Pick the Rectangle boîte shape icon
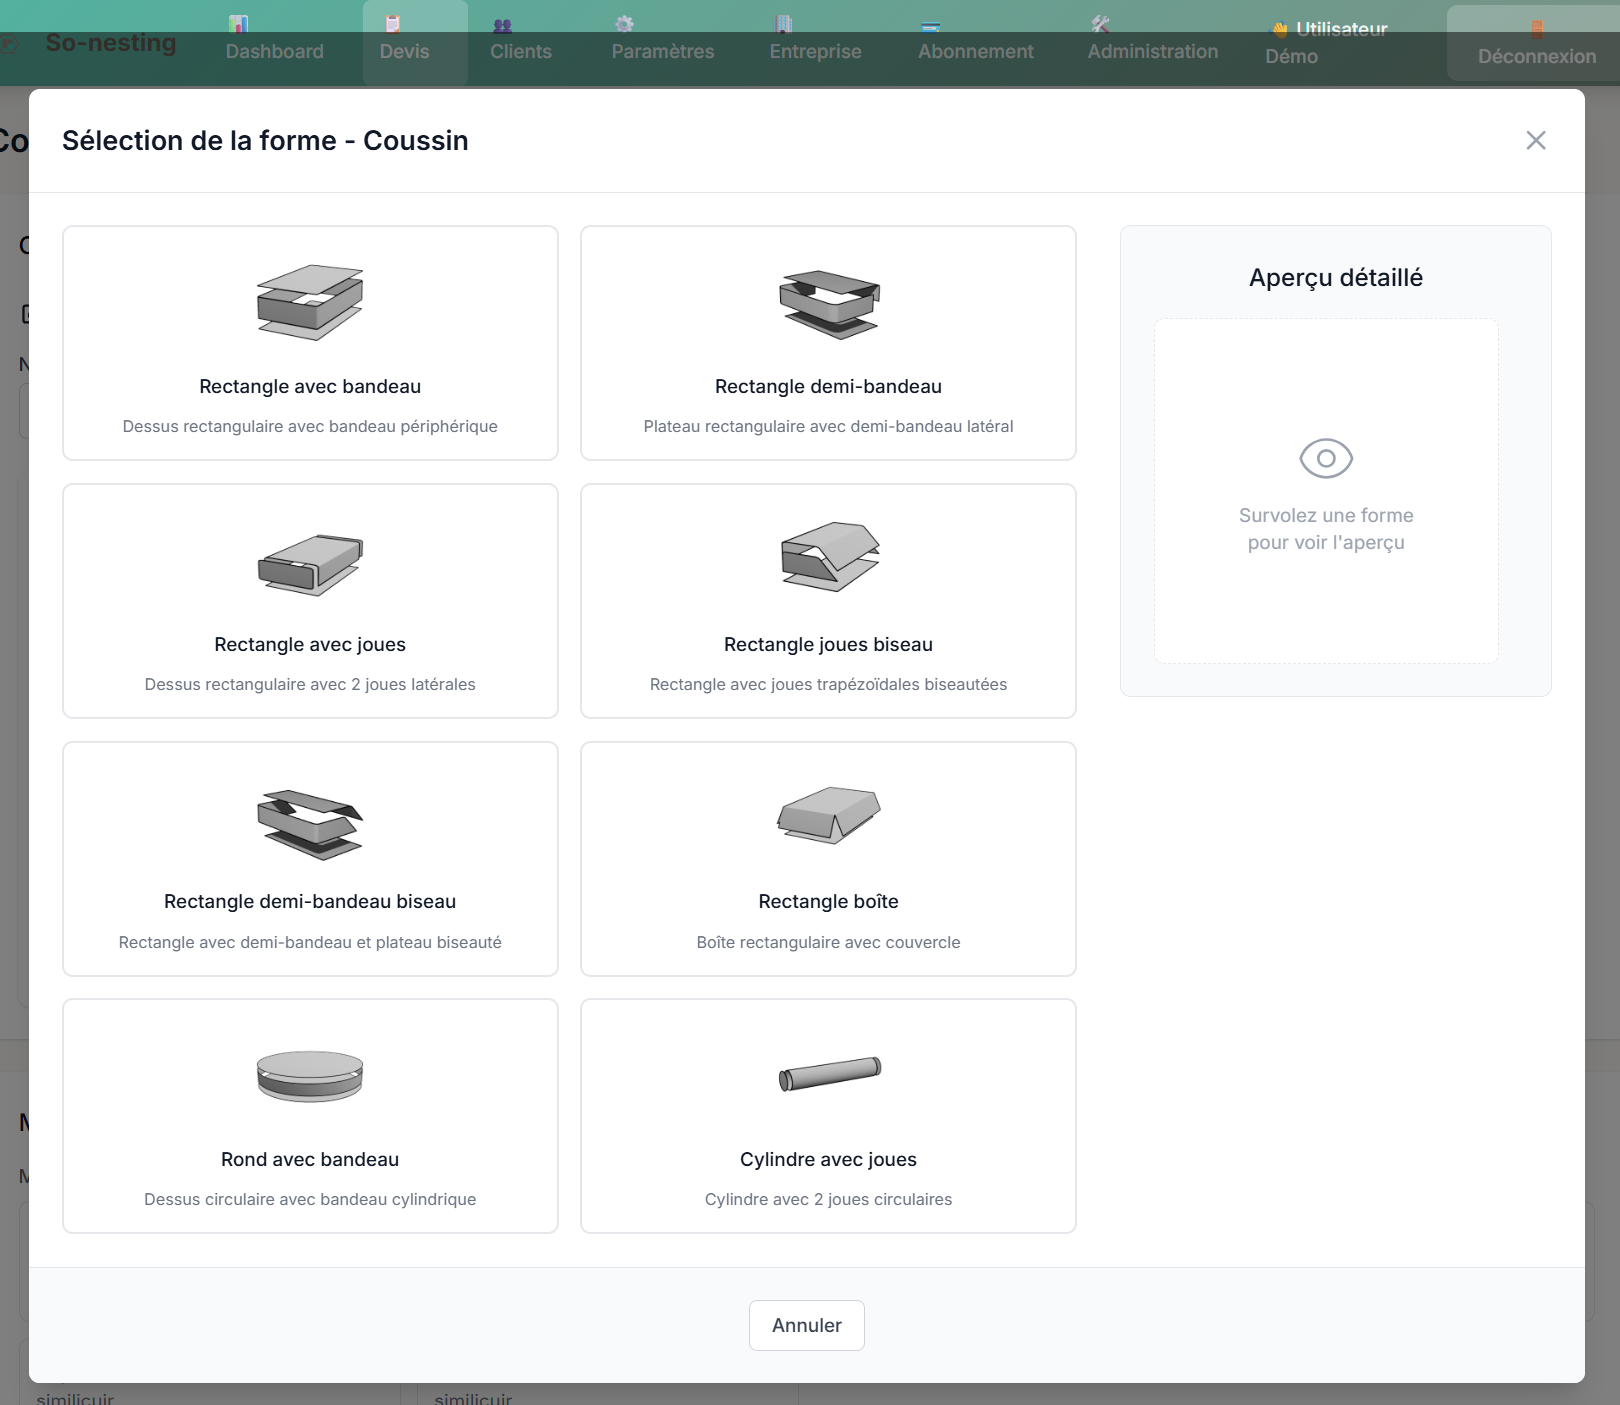The image size is (1620, 1405). pos(828,815)
